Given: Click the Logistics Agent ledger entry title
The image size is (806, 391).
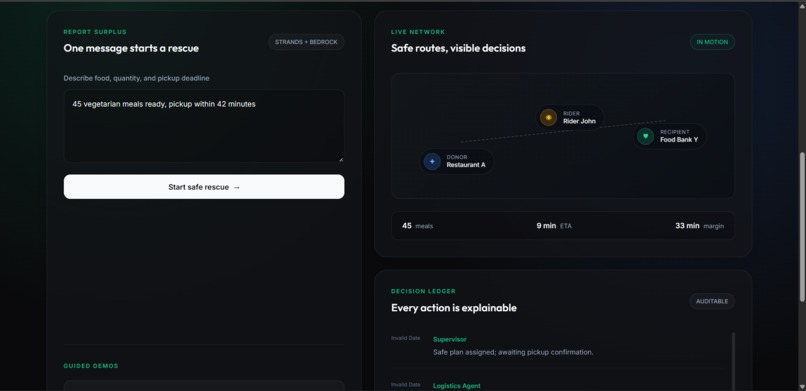Looking at the screenshot, I should click(456, 386).
